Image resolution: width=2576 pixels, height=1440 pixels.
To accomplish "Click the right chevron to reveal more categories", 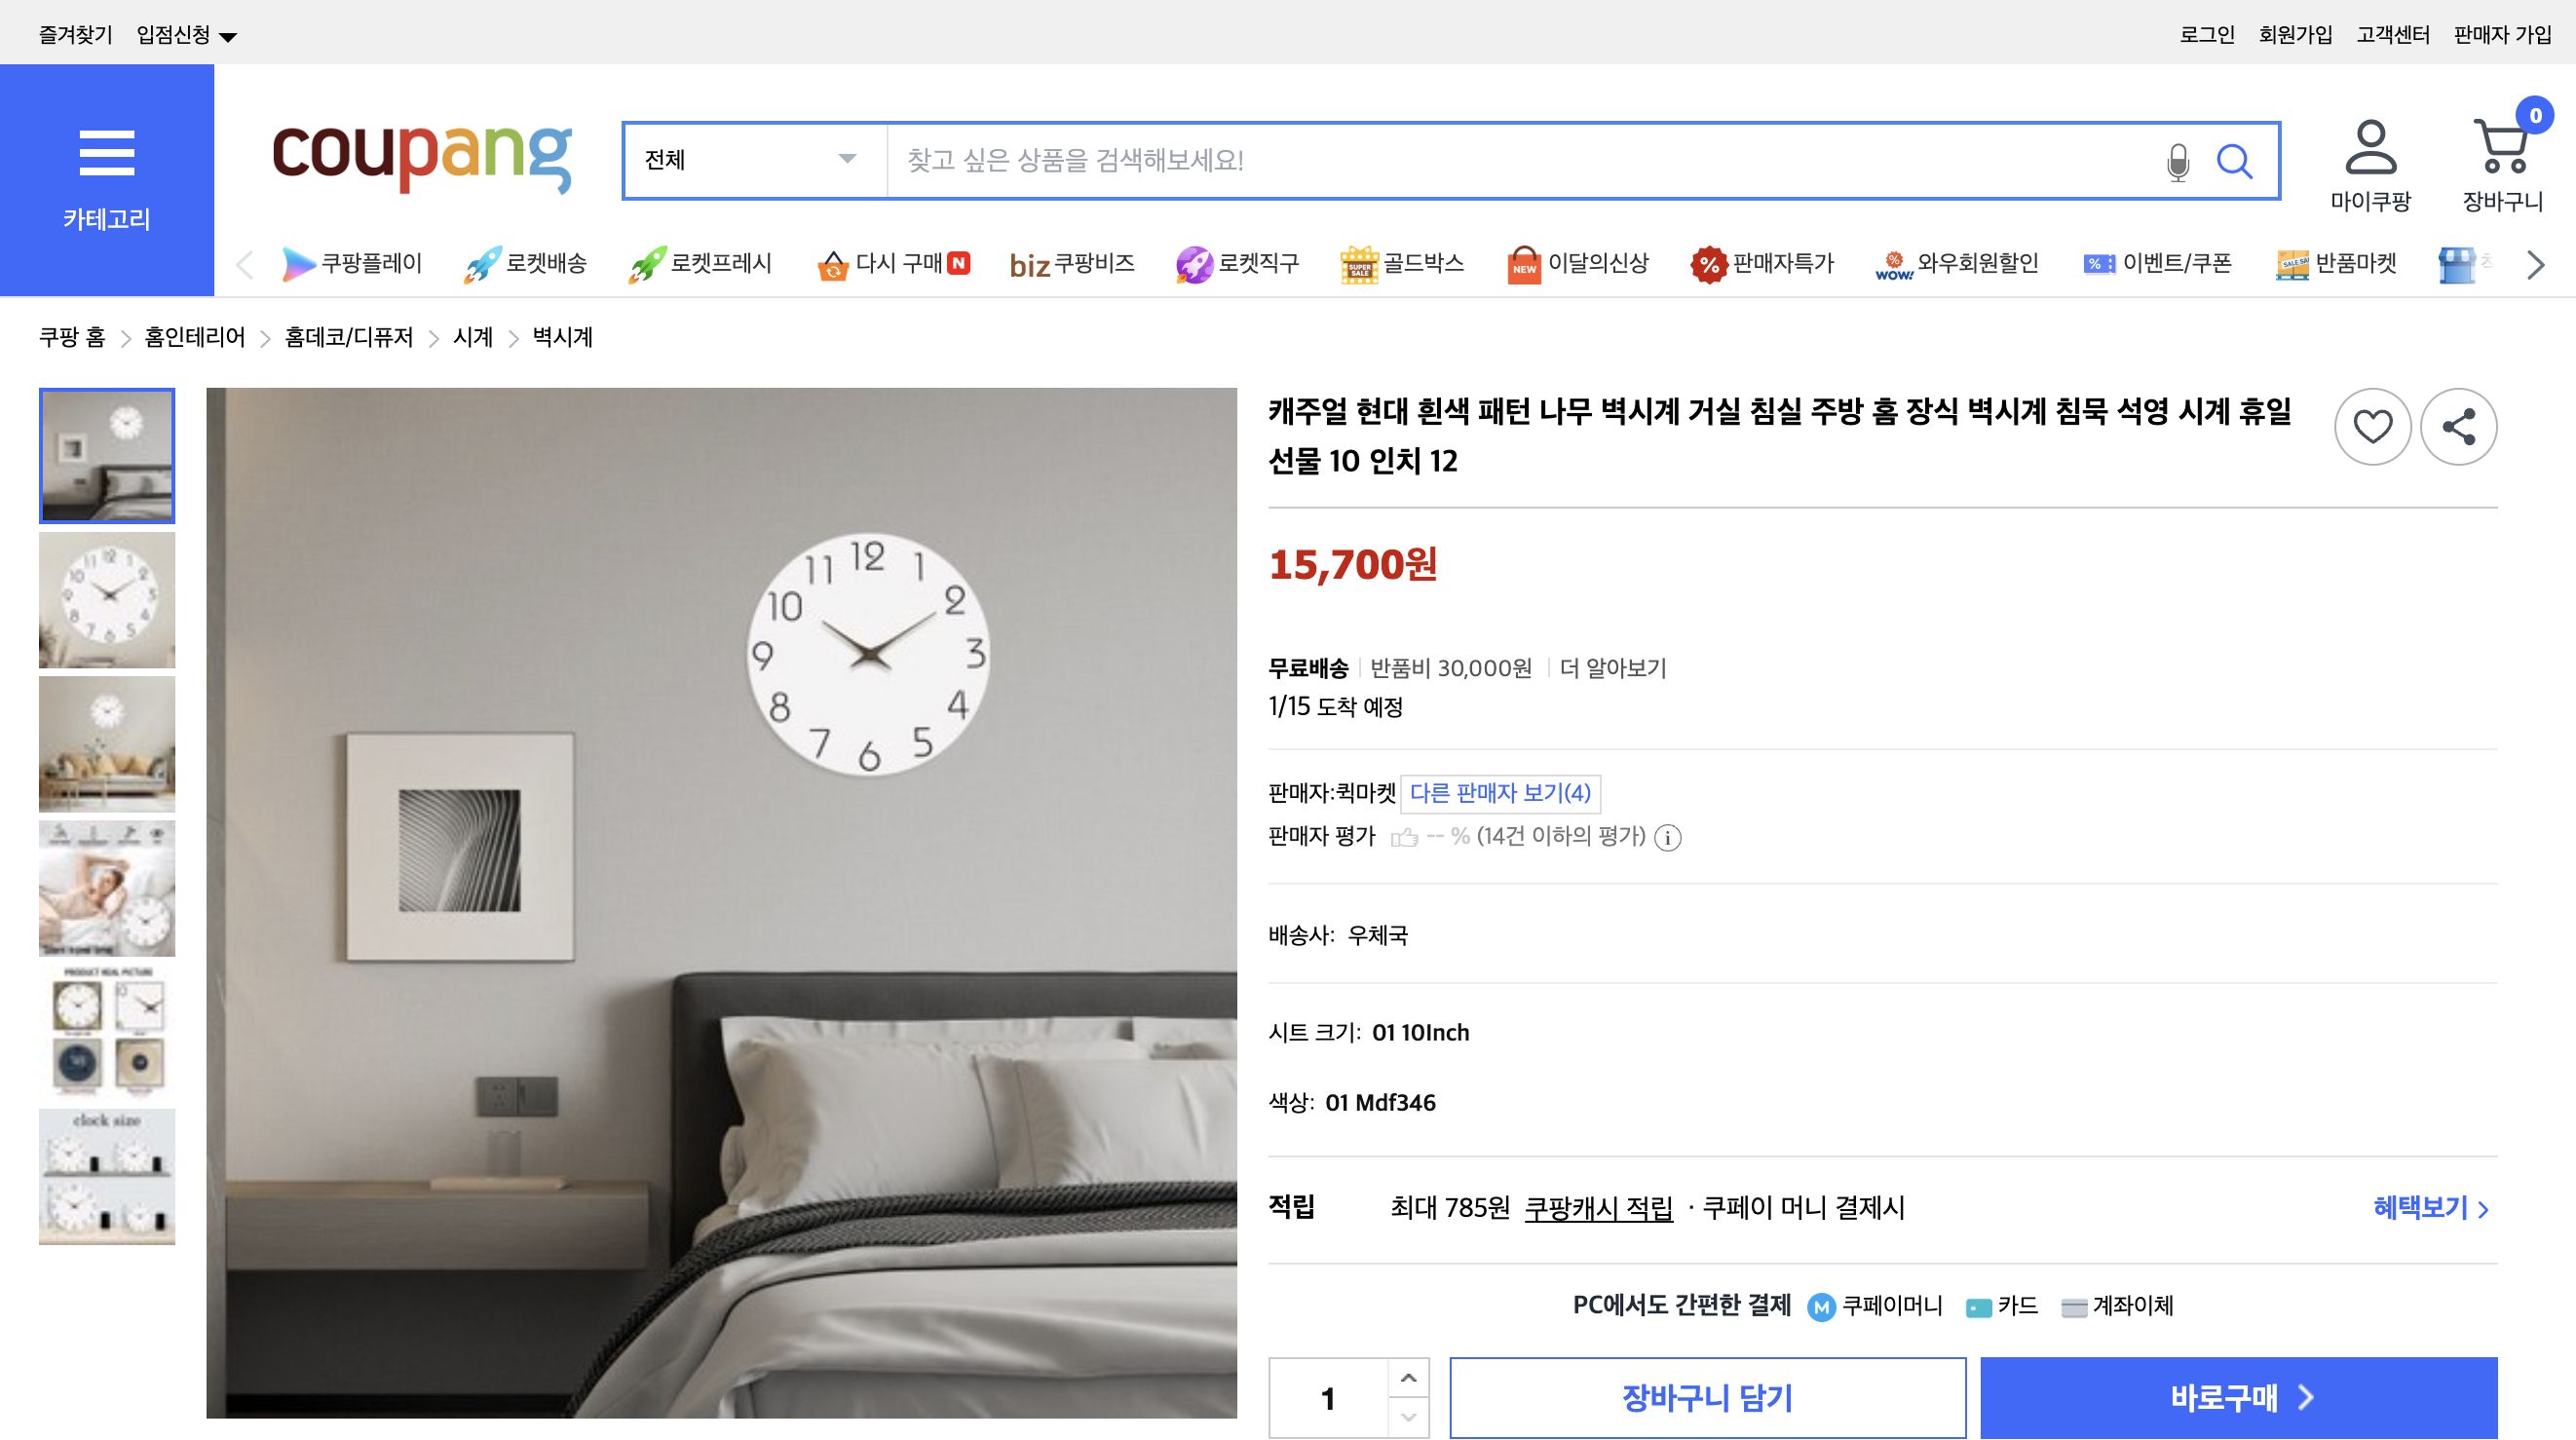I will (2534, 264).
